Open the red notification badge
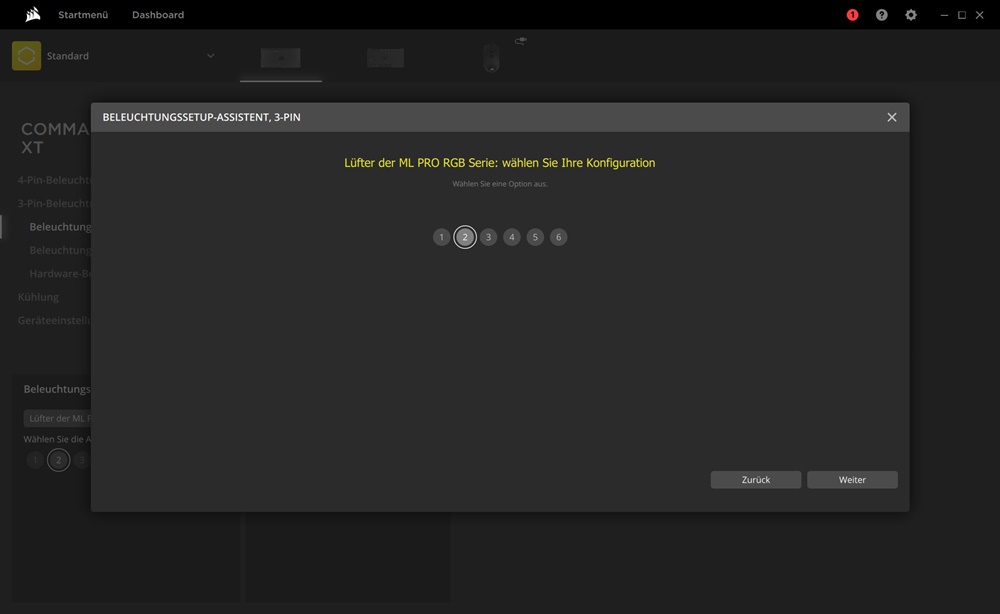Viewport: 1000px width, 614px height. coord(852,15)
